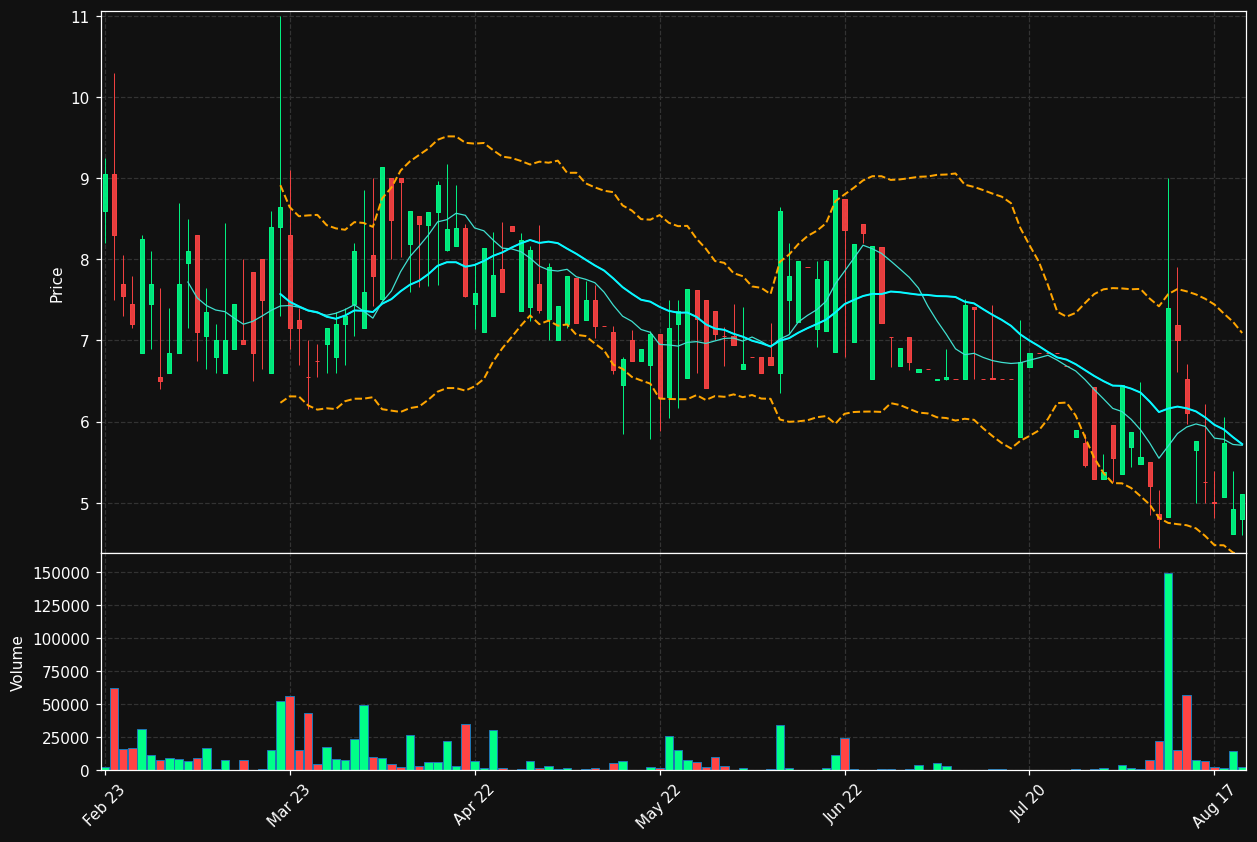Click the price axis value 6
This screenshot has height=842, width=1257.
pyautogui.click(x=84, y=422)
